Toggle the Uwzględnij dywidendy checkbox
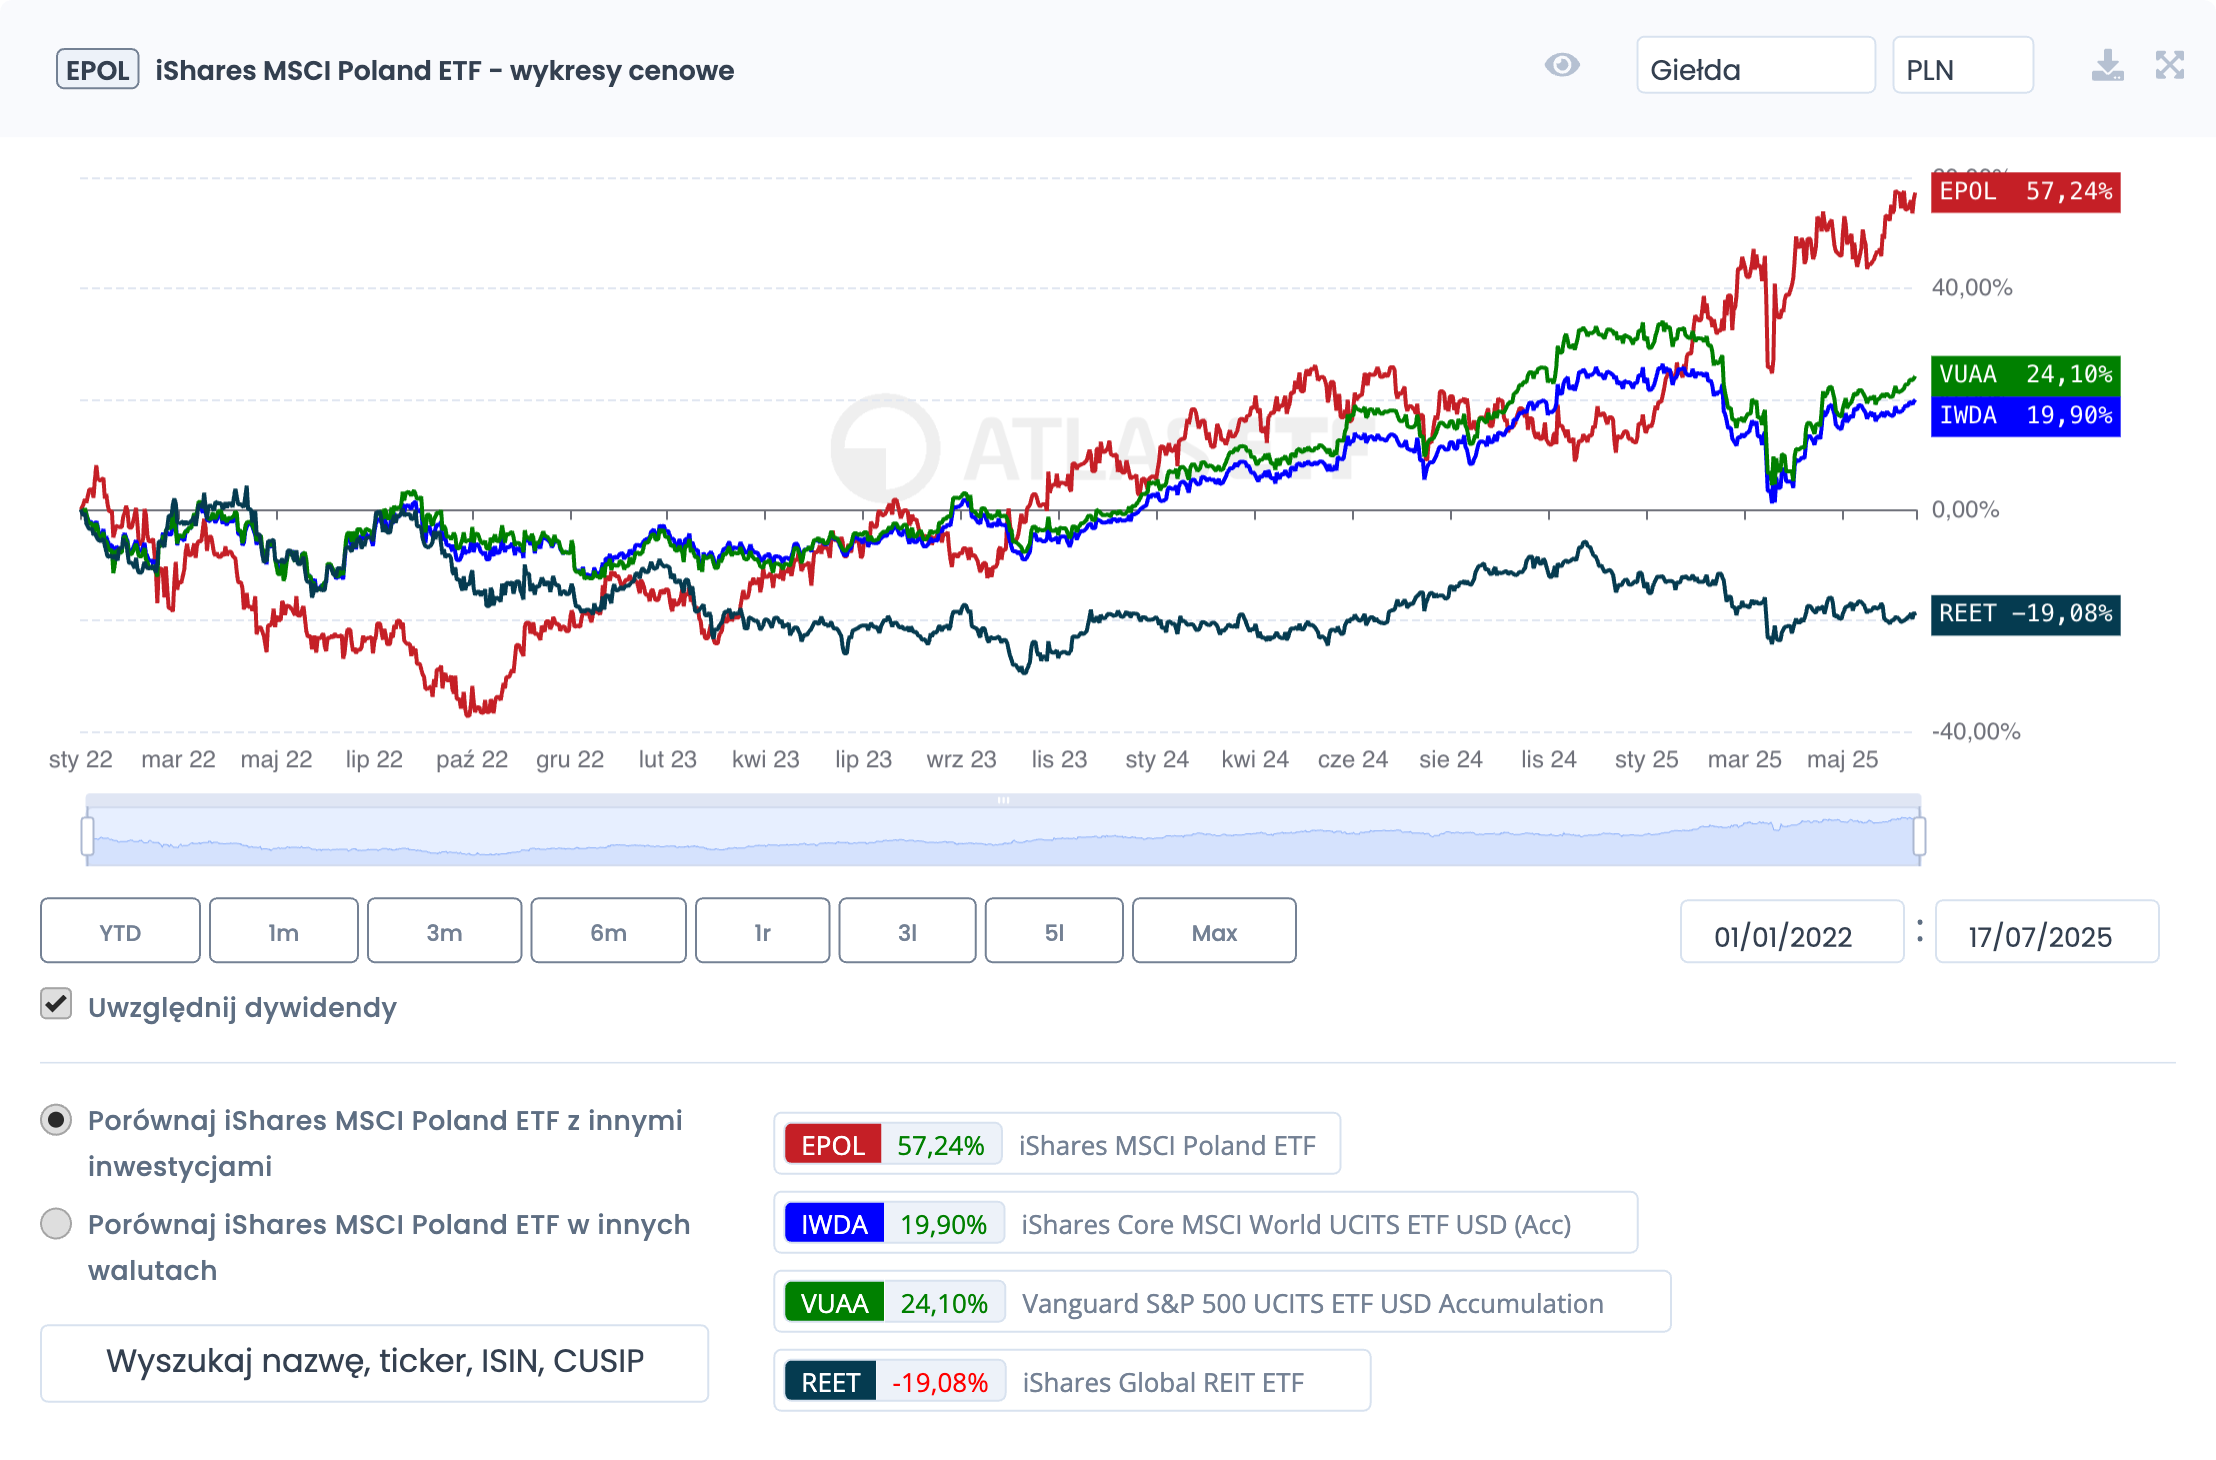 [x=56, y=1004]
